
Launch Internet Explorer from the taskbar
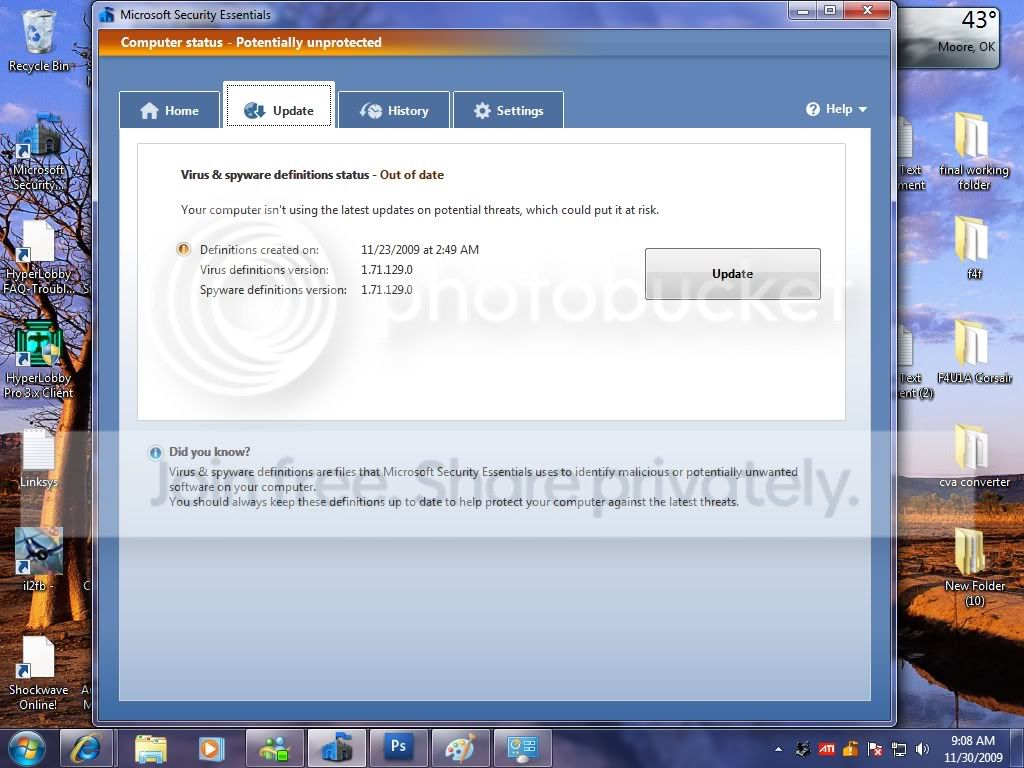(x=86, y=748)
